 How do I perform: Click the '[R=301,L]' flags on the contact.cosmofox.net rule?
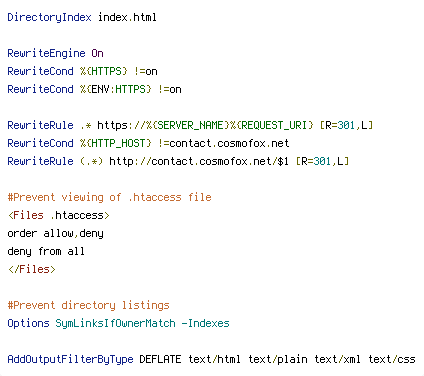322,161
